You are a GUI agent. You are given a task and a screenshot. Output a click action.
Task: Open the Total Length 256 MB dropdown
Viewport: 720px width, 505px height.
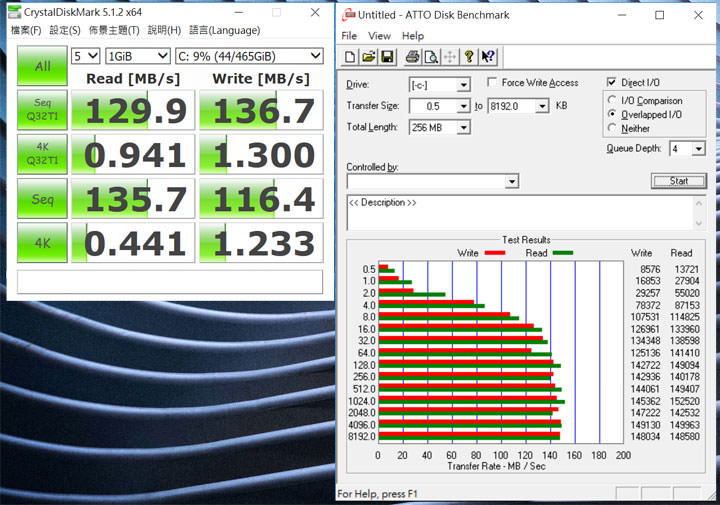point(464,127)
